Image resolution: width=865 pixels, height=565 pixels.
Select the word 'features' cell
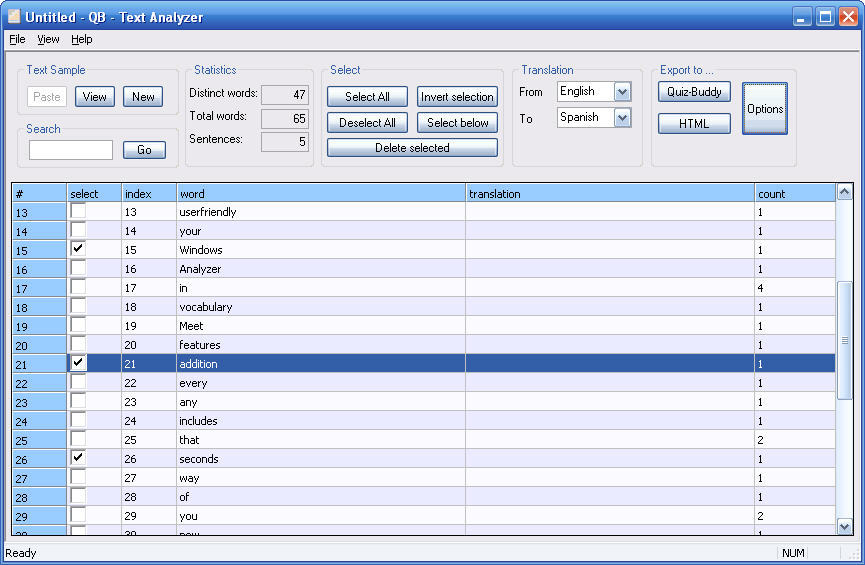(321, 345)
